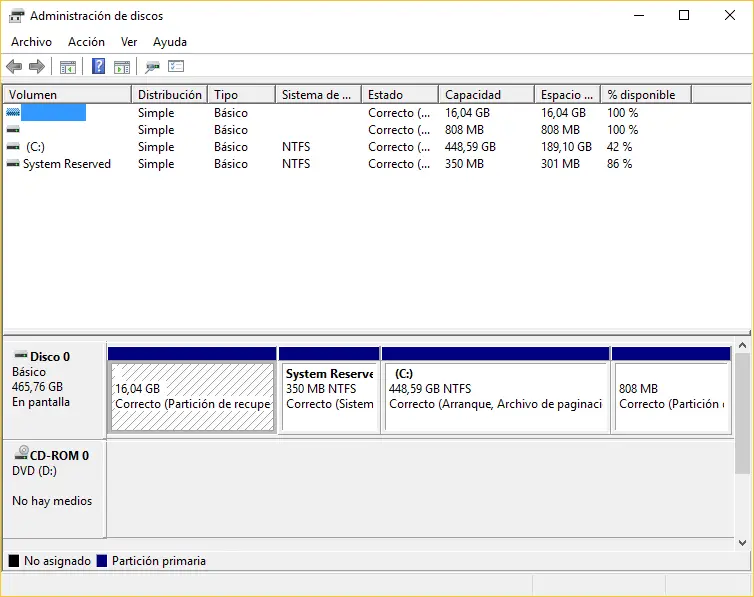754x597 pixels.
Task: Close the Administración de discos window
Action: click(729, 15)
